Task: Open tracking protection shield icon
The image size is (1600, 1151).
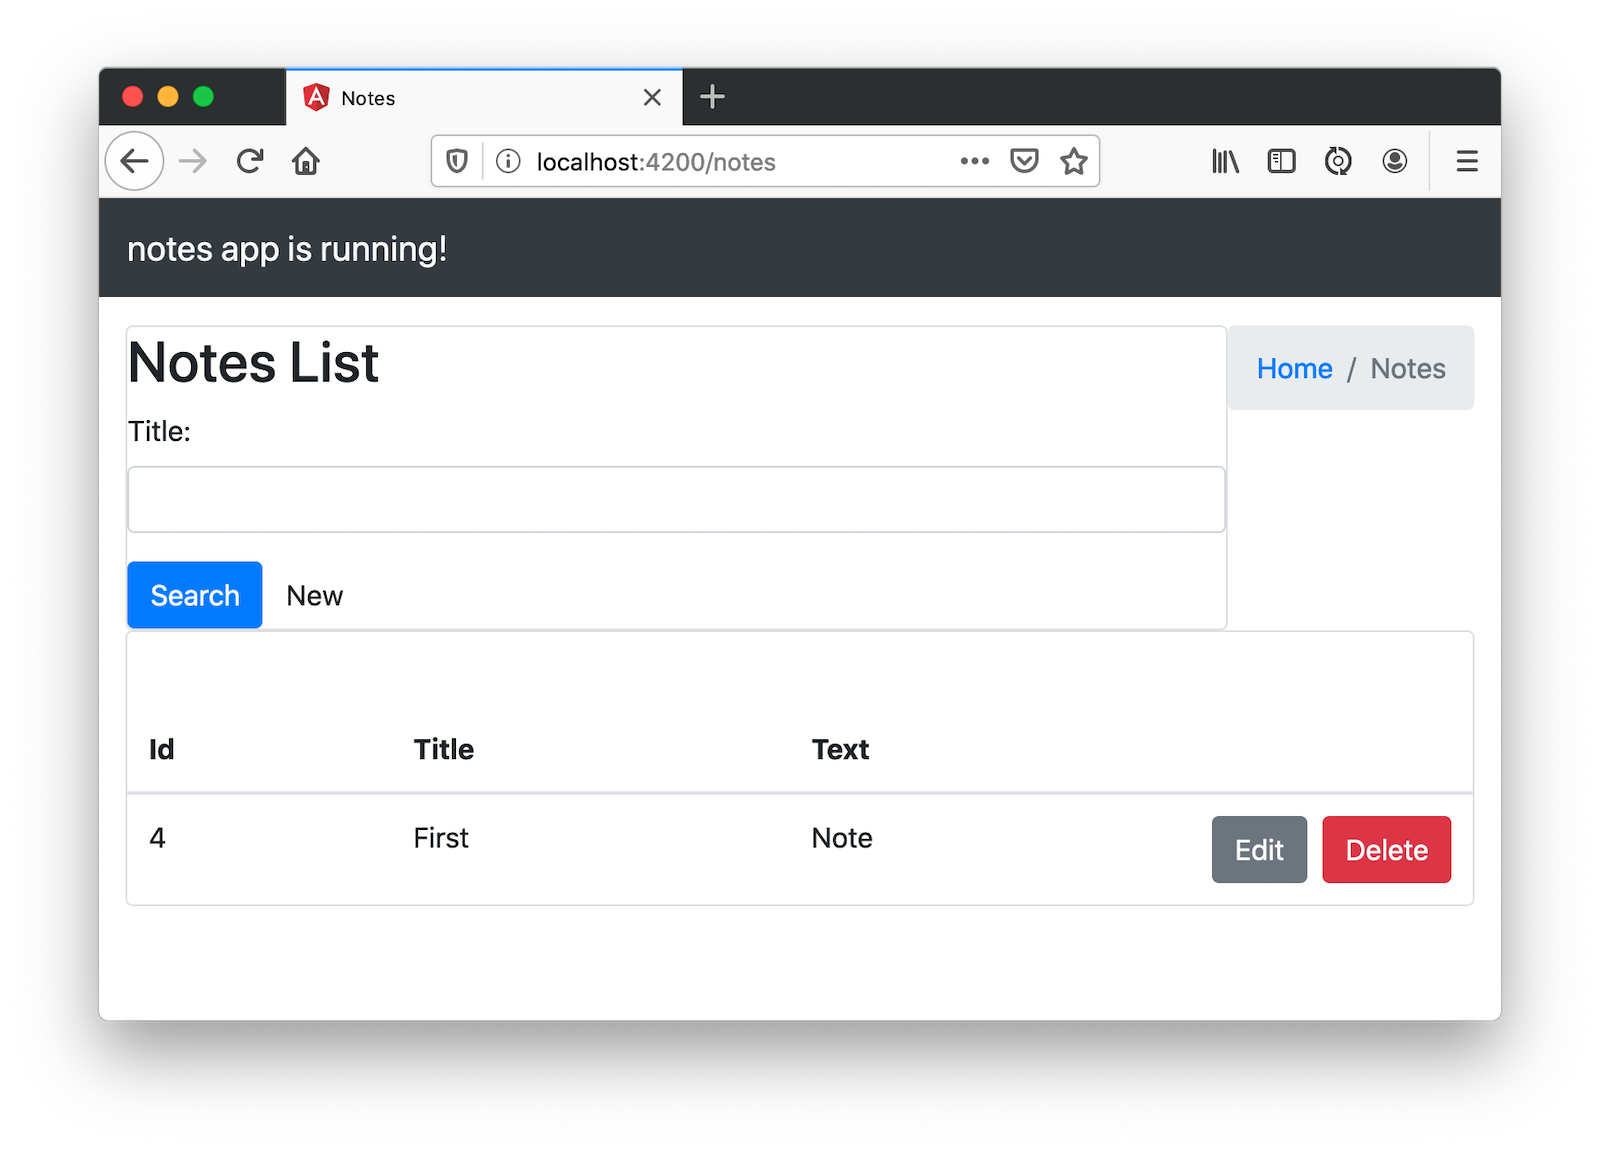Action: [x=457, y=161]
